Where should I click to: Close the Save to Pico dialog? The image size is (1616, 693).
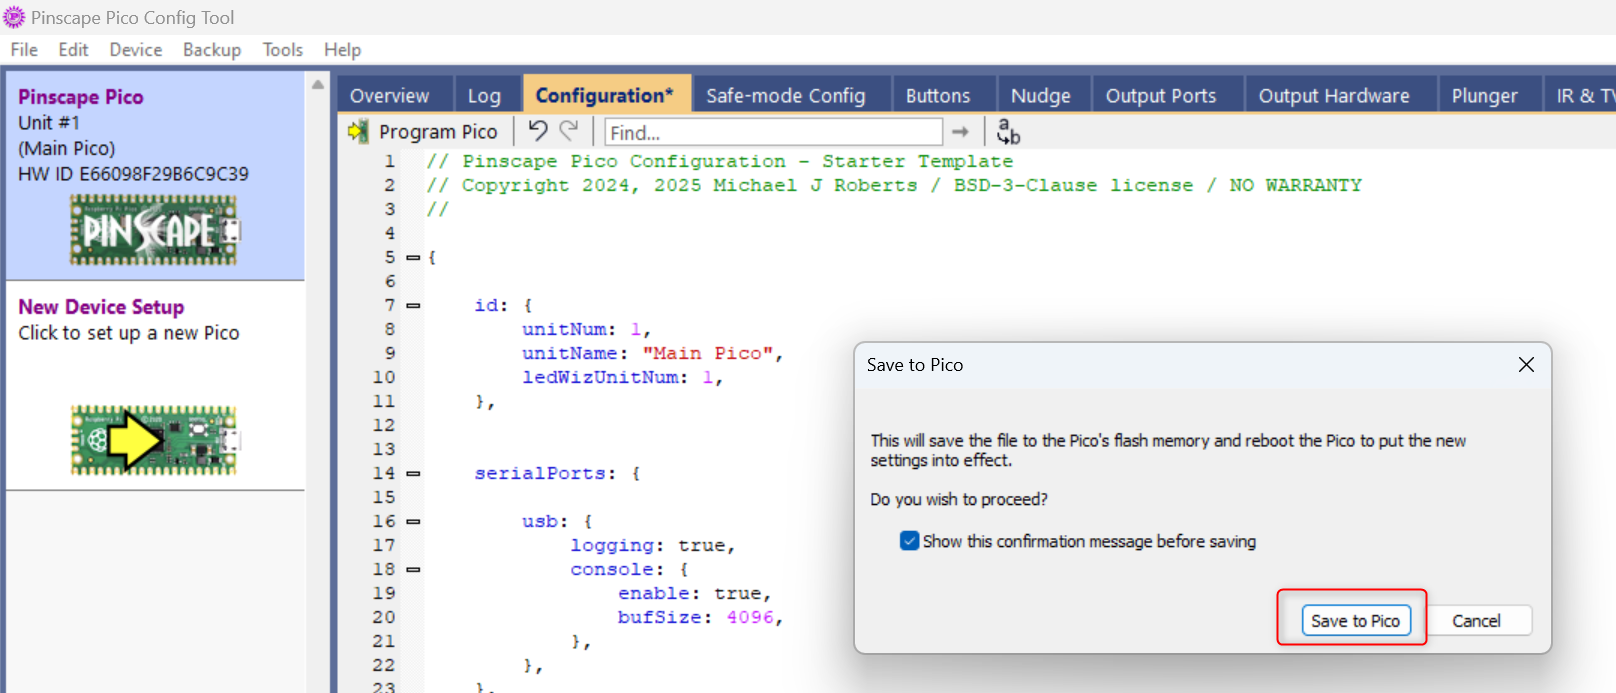click(1526, 365)
